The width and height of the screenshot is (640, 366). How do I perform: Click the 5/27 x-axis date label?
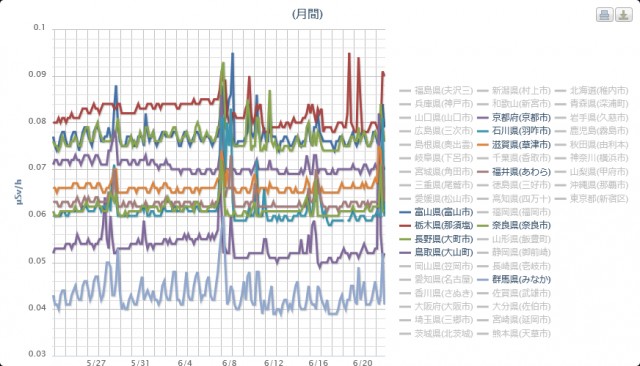[96, 362]
